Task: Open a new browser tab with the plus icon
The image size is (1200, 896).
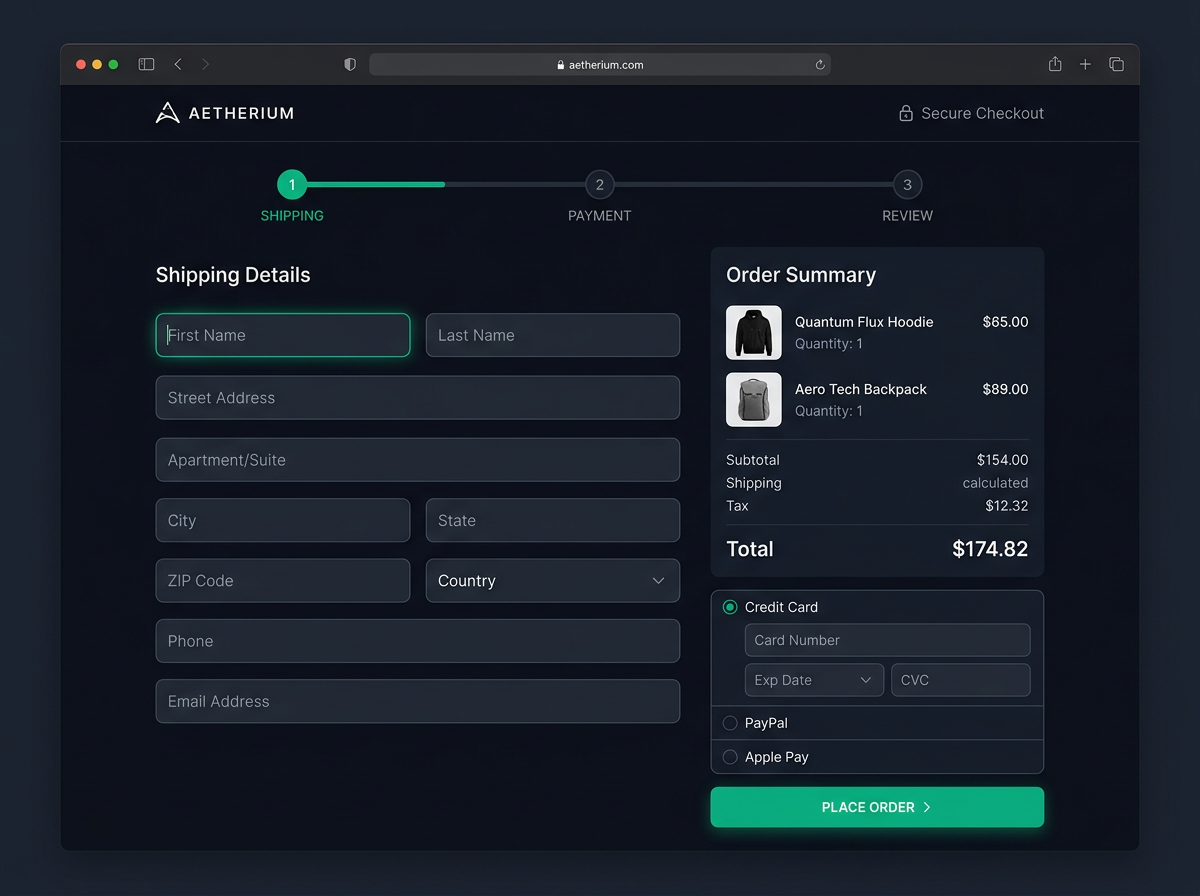Action: coord(1085,63)
